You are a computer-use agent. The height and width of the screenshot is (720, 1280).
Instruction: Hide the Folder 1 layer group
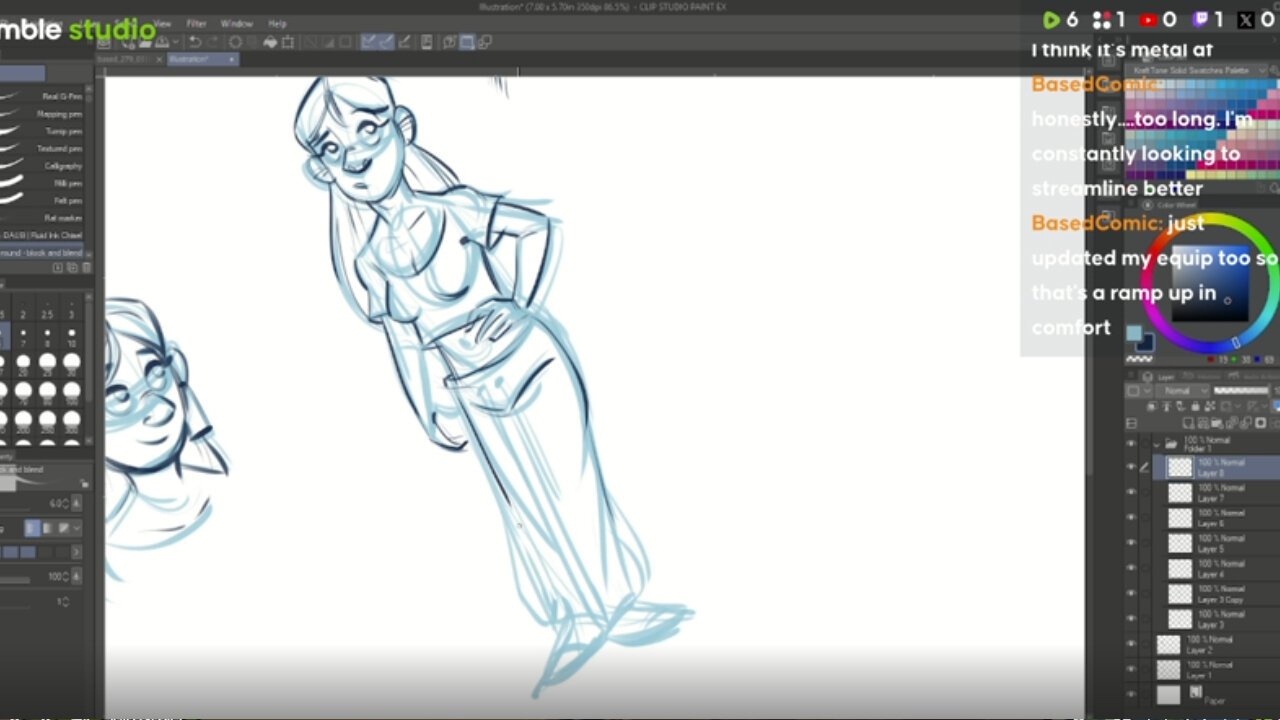point(1131,443)
